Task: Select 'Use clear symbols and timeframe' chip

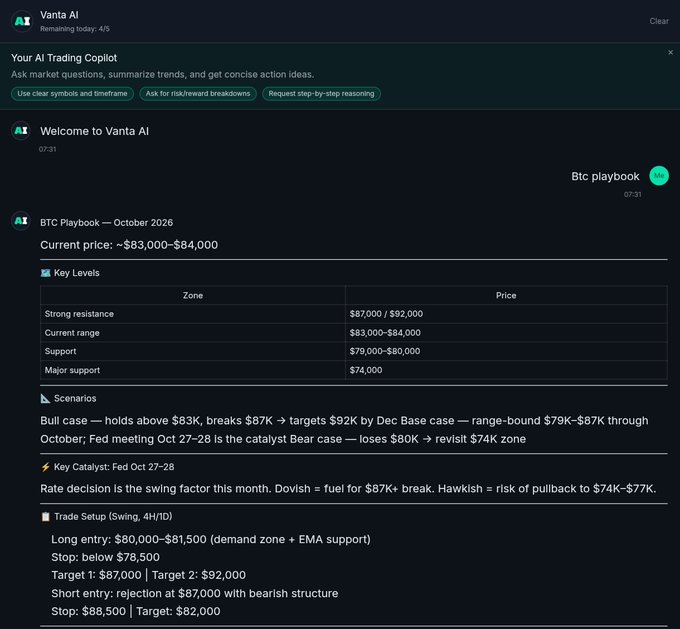Action: (72, 94)
